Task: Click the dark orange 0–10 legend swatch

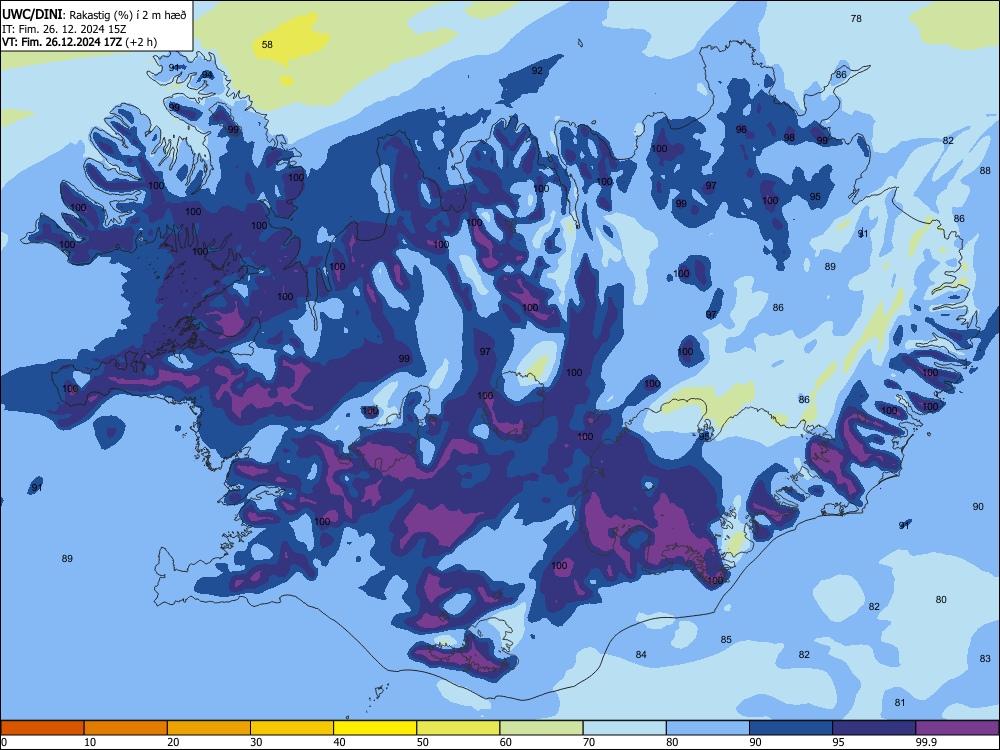Action: [x=42, y=728]
